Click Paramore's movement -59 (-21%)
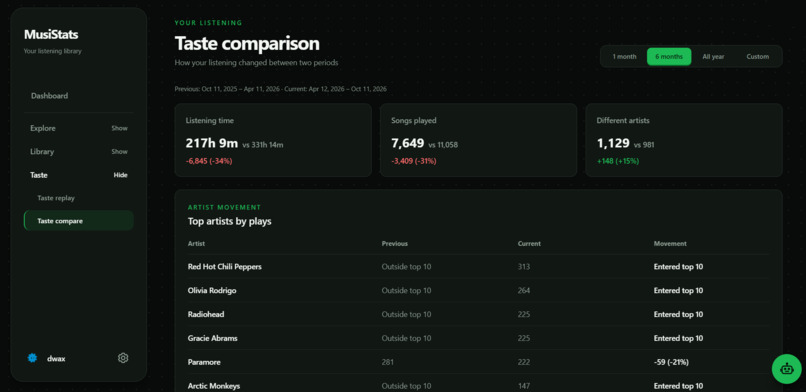Image resolution: width=806 pixels, height=392 pixels. click(671, 362)
